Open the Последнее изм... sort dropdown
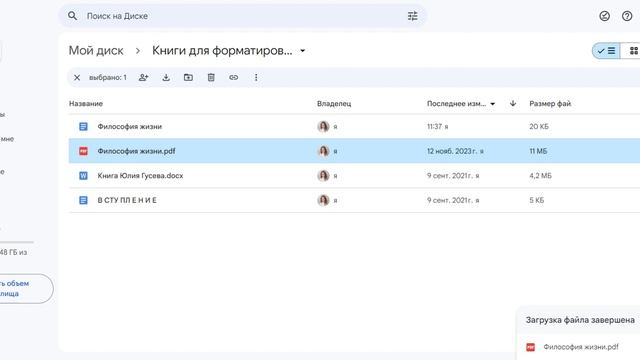This screenshot has width=640, height=360. [493, 104]
